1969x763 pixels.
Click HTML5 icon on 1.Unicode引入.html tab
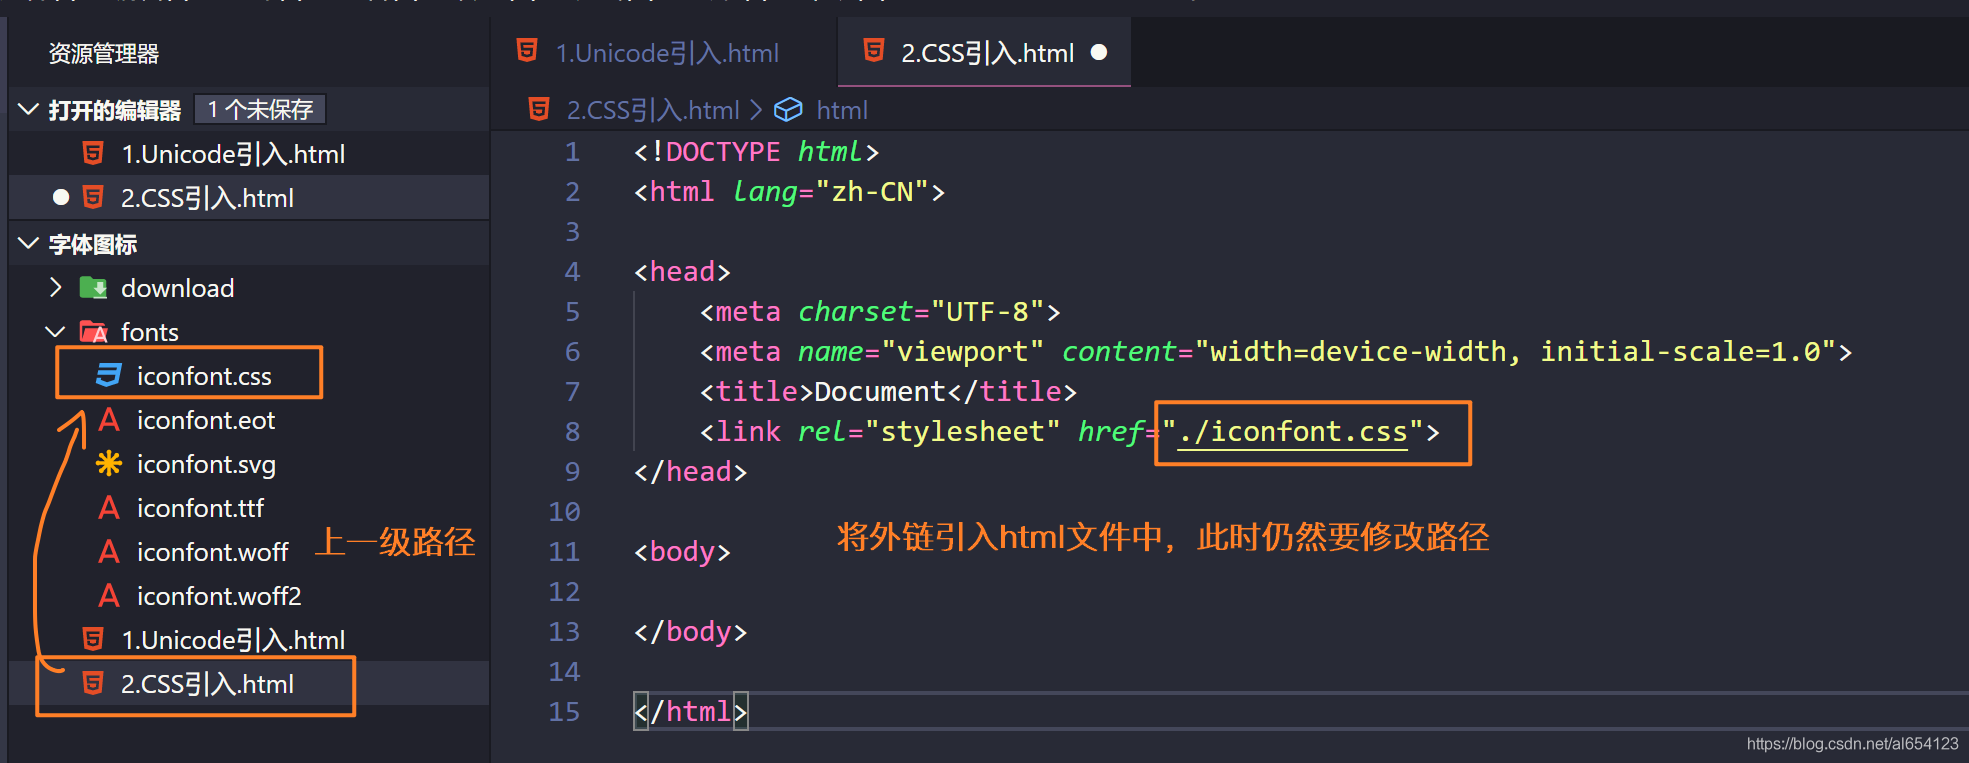[x=527, y=50]
